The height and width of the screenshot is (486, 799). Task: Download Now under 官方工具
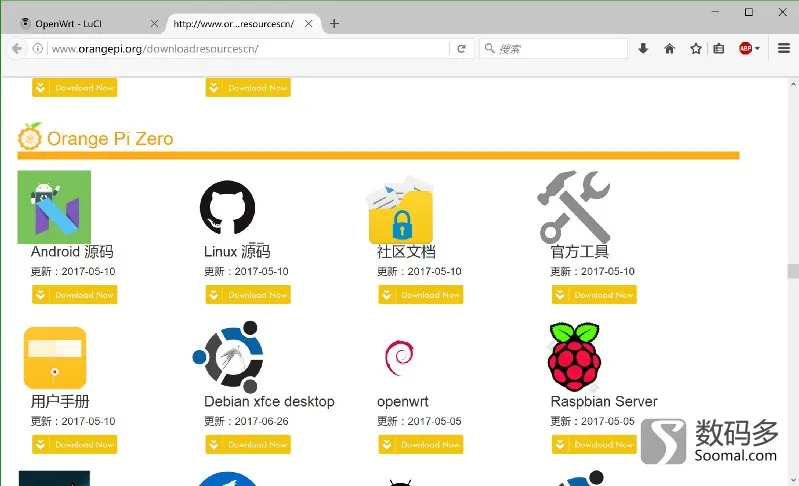coord(594,295)
